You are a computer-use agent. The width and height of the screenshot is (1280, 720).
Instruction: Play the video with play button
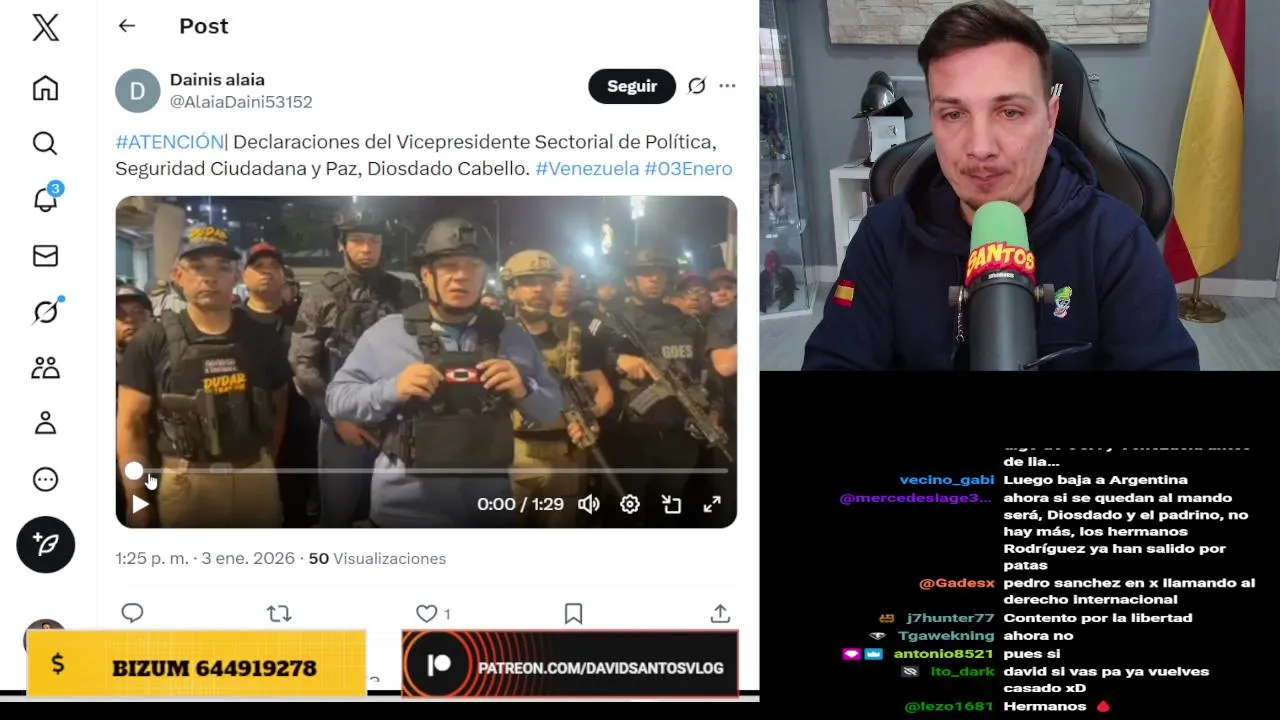pyautogui.click(x=141, y=505)
